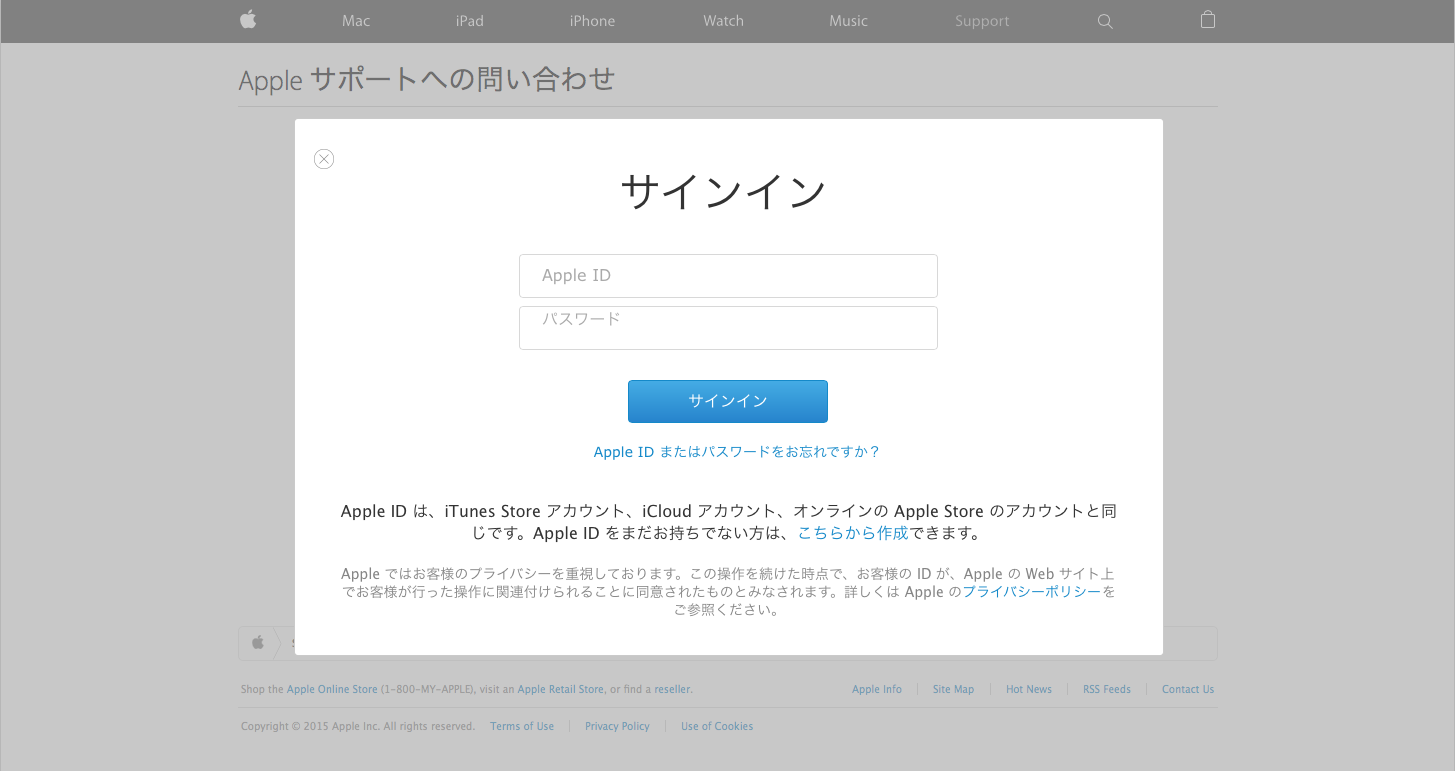Viewport: 1455px width, 771px height.
Task: Open the Mac menu item
Action: [356, 21]
